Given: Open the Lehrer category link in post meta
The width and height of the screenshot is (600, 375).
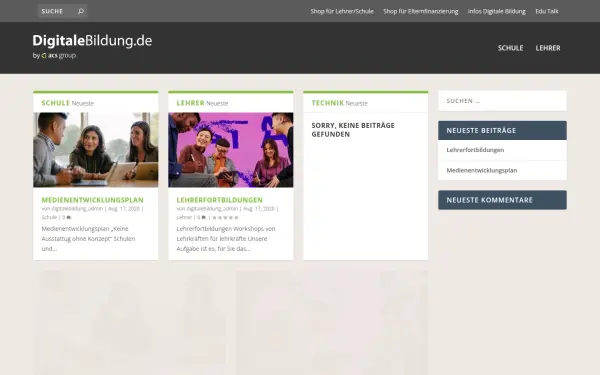Looking at the screenshot, I should click(x=184, y=217).
